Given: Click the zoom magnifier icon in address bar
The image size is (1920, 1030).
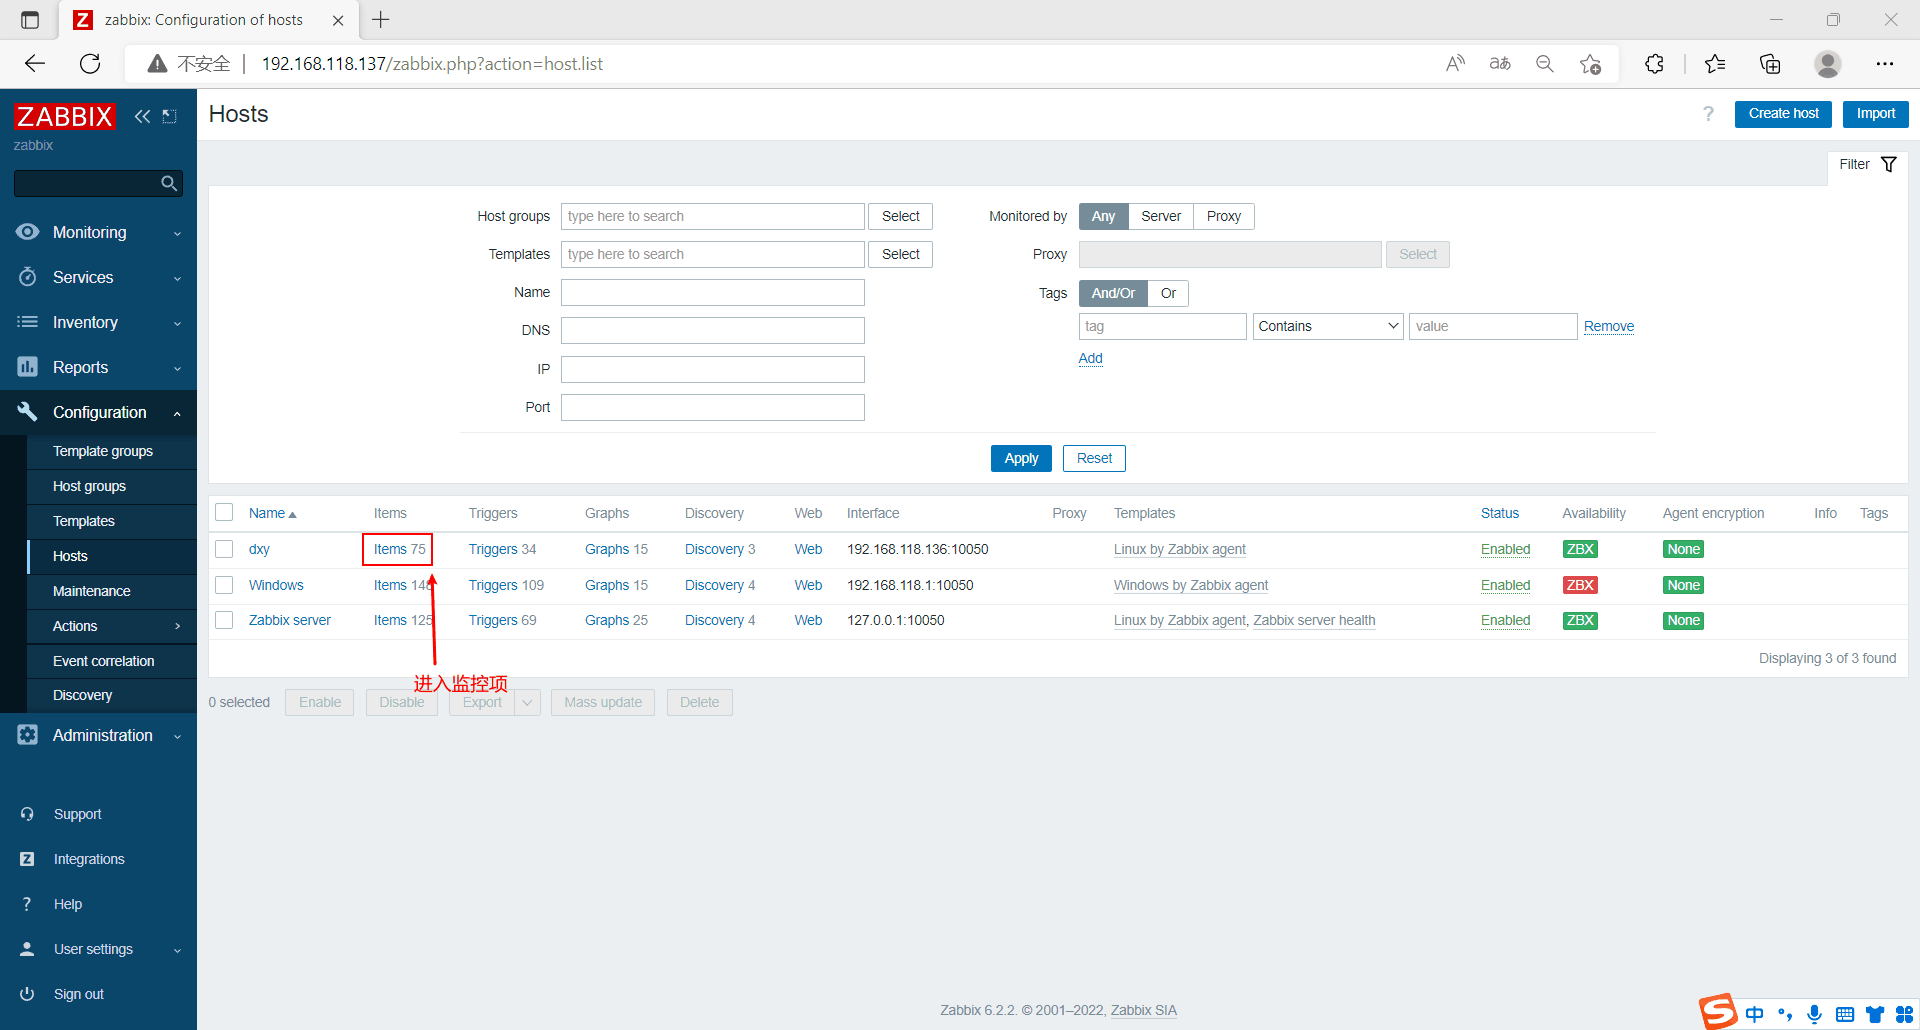Looking at the screenshot, I should 1545,64.
